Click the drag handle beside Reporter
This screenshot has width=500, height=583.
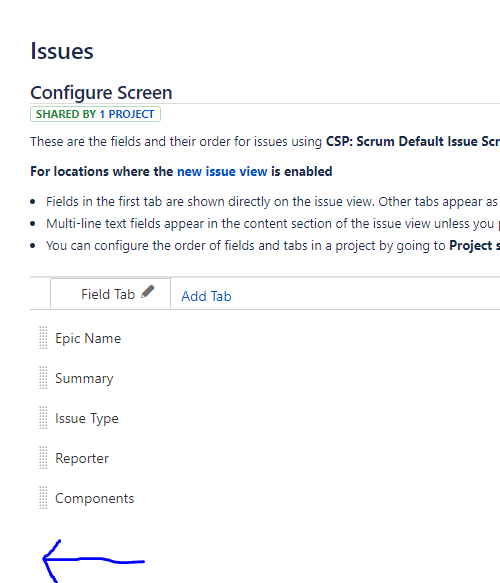coord(43,458)
